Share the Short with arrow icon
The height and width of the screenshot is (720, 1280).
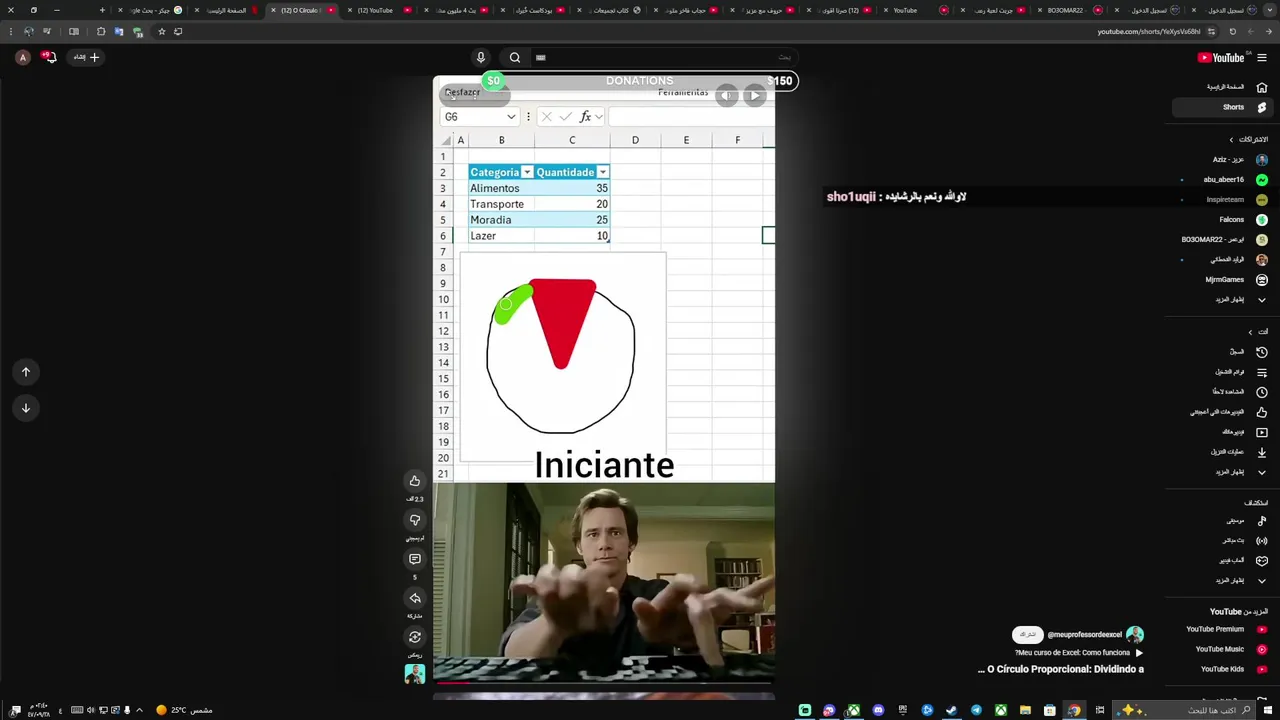[x=415, y=598]
